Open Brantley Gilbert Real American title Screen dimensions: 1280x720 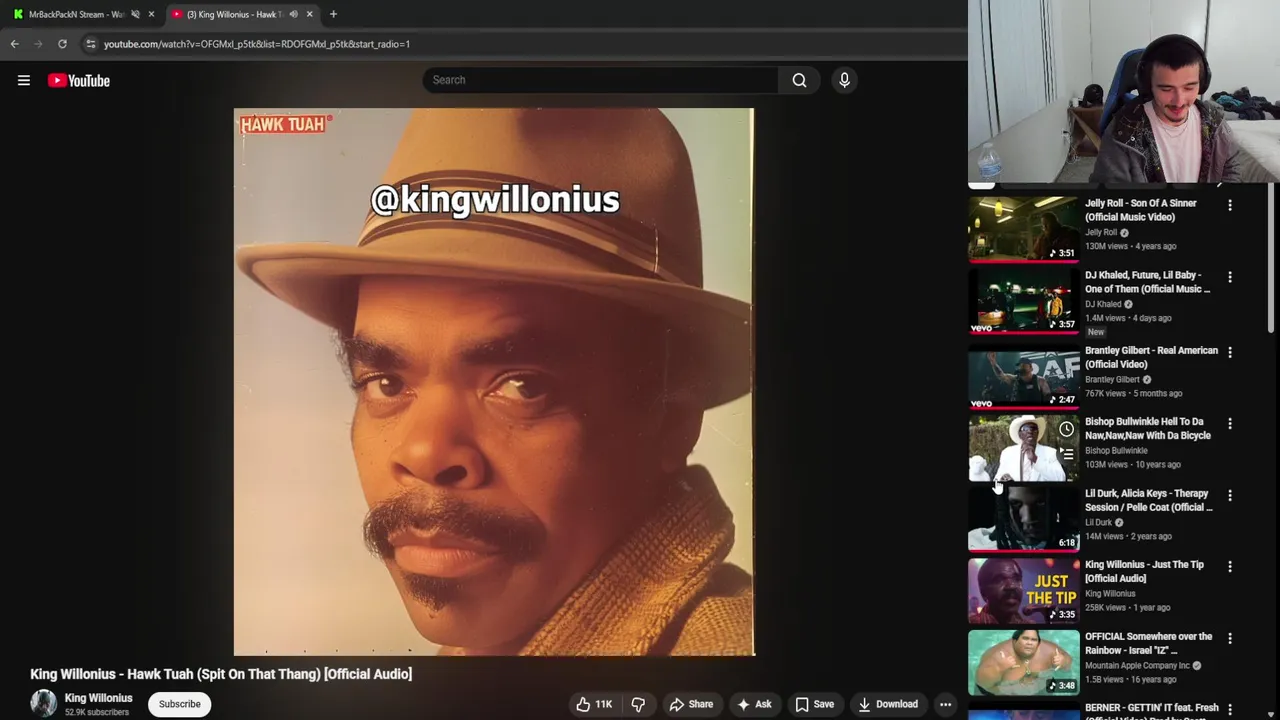point(1151,357)
